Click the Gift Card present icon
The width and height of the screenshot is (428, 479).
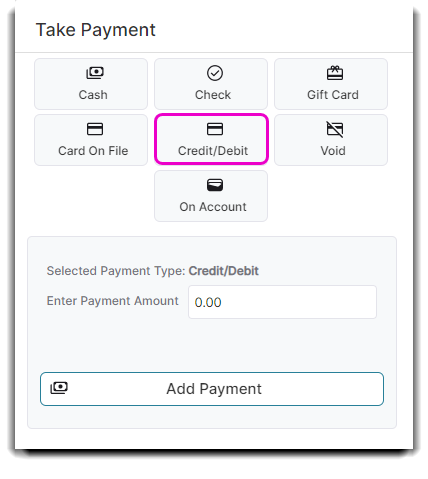tap(335, 73)
